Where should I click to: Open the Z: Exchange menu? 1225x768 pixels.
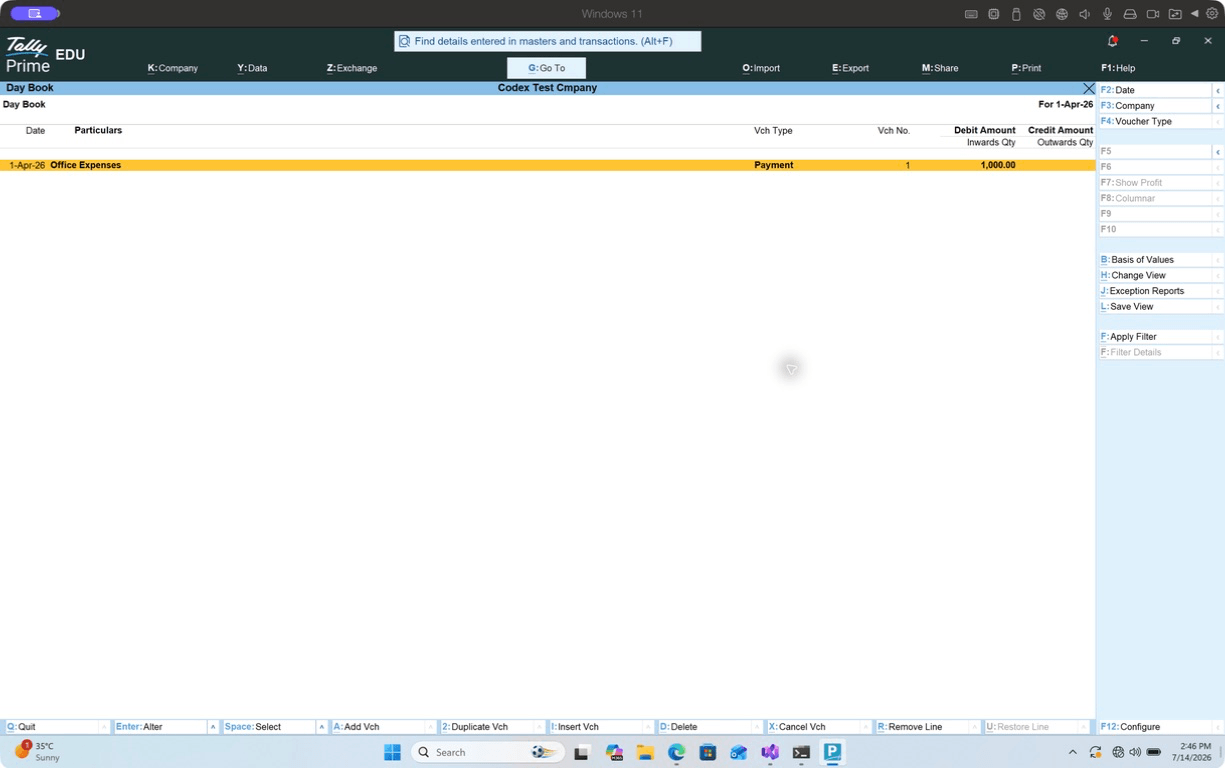pos(352,68)
